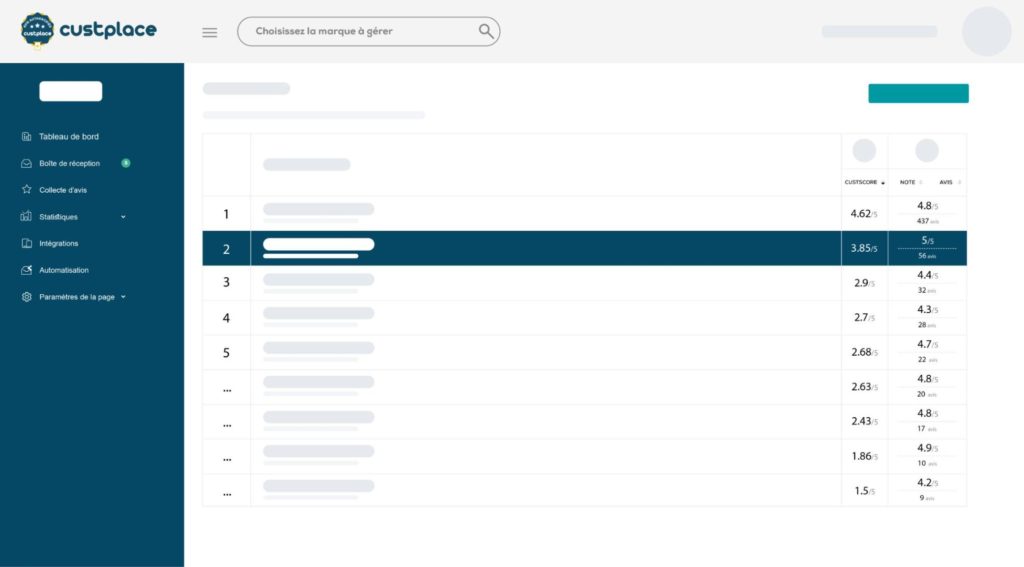Toggle the hamburger menu icon
The image size is (1024, 567).
pos(210,32)
